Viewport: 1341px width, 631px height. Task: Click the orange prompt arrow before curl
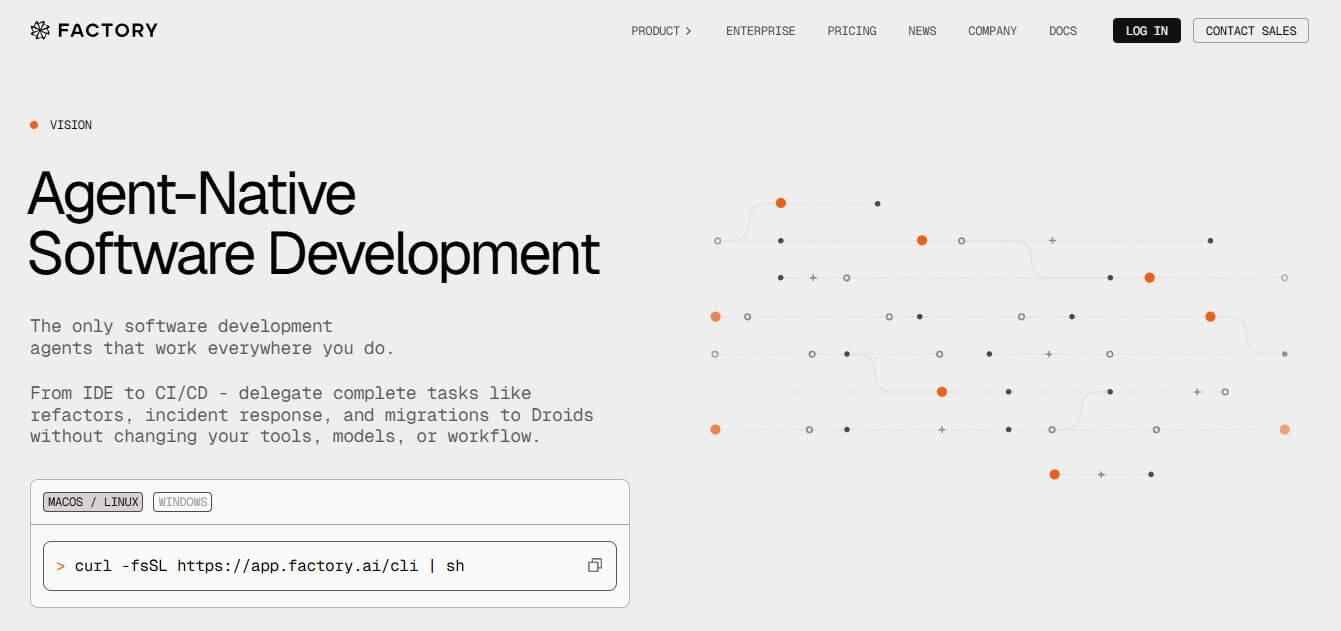click(60, 566)
